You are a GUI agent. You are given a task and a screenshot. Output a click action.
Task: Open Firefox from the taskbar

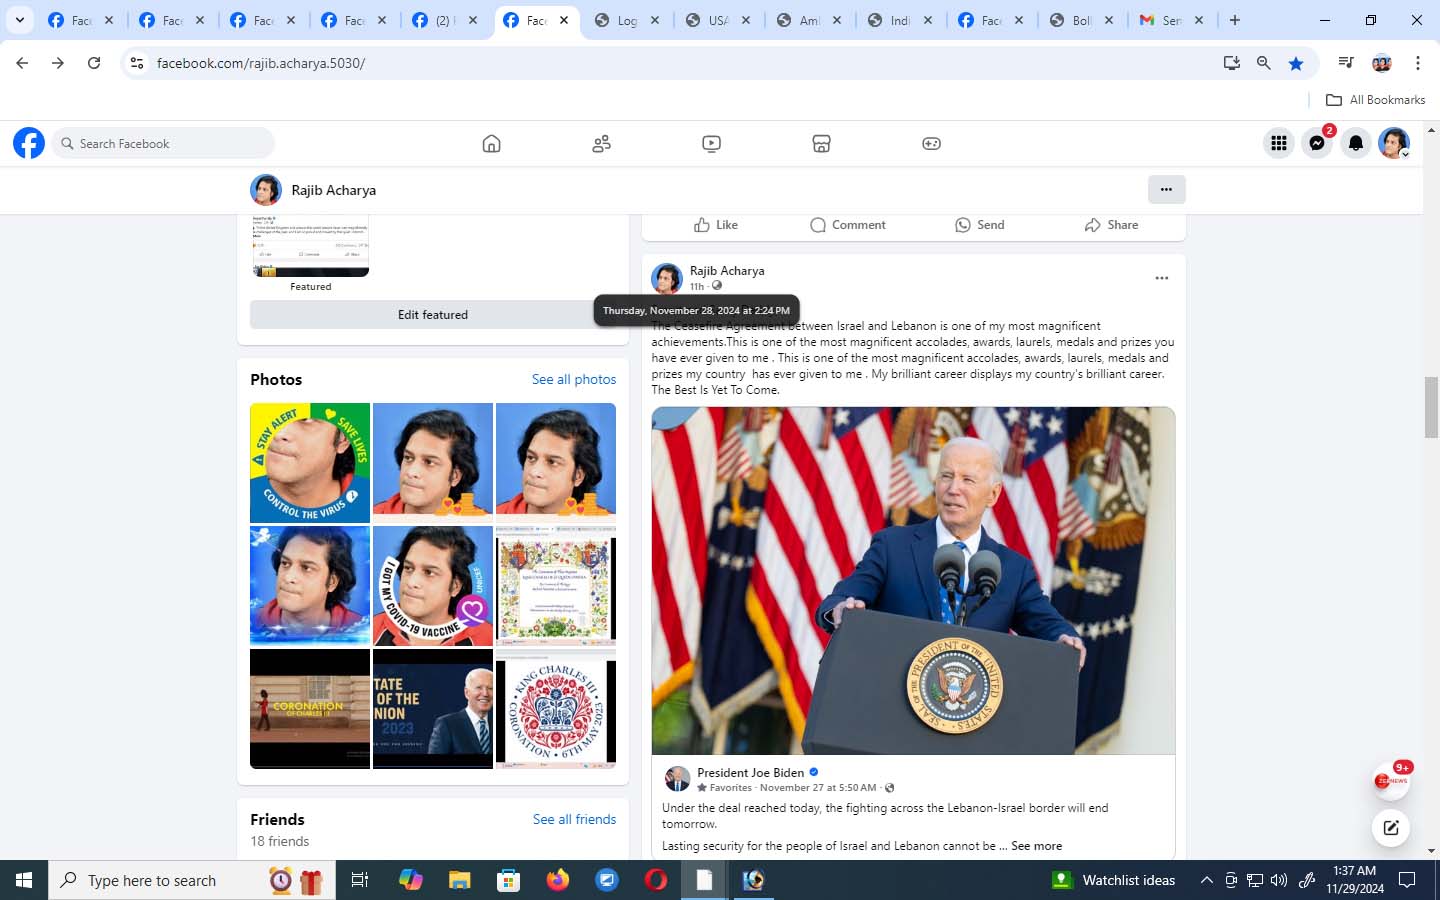558,880
